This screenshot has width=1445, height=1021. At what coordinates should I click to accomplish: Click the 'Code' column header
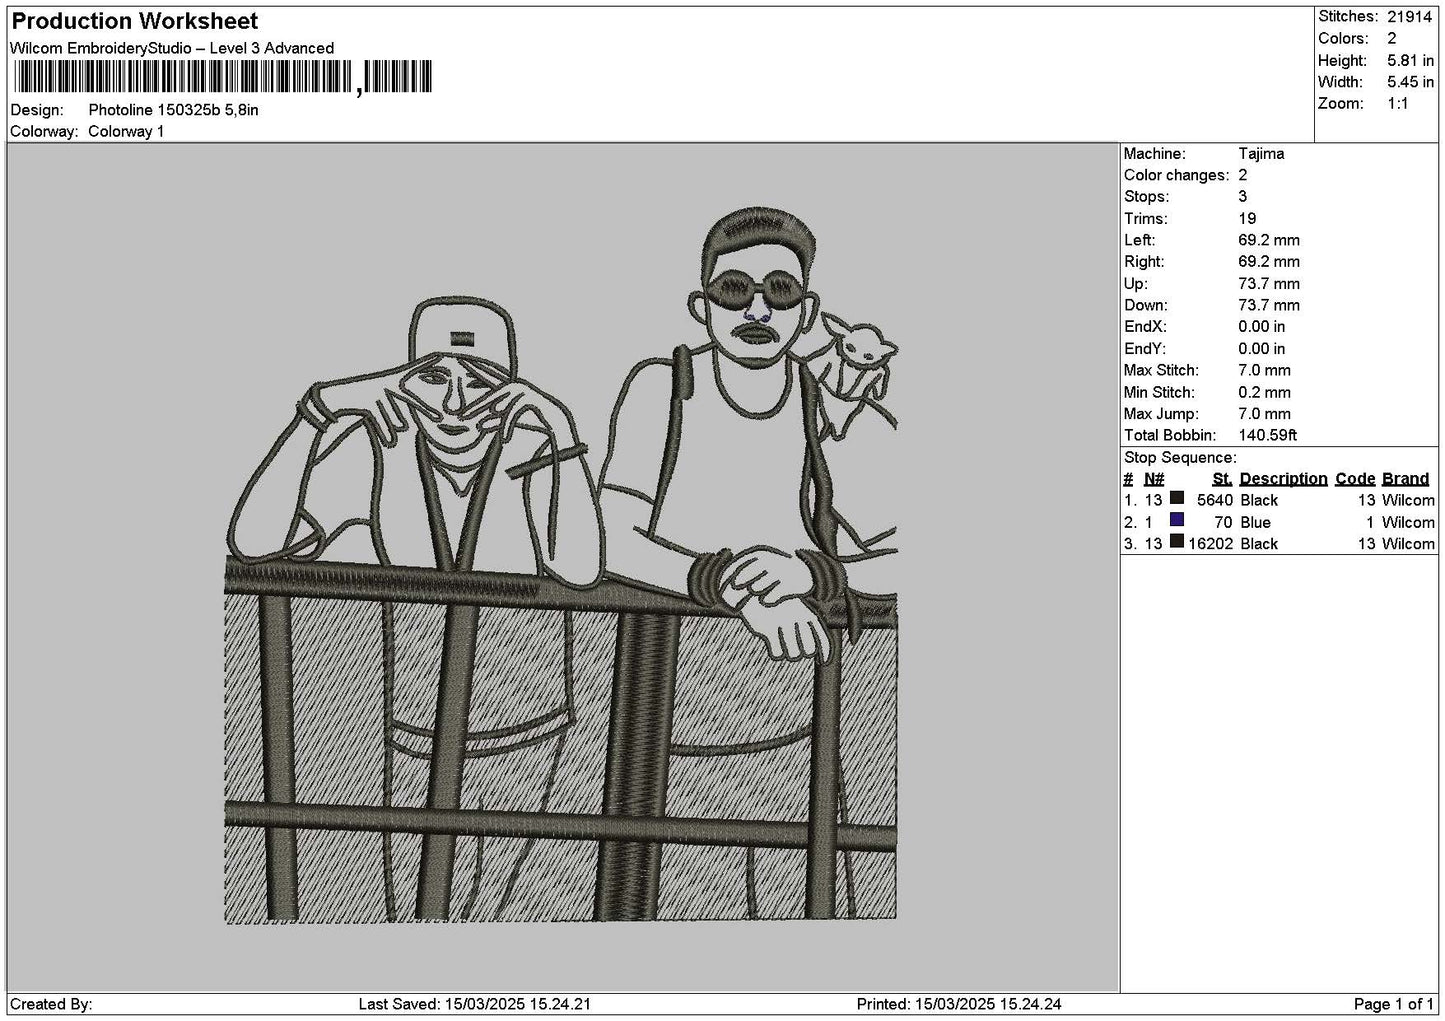click(x=1355, y=479)
